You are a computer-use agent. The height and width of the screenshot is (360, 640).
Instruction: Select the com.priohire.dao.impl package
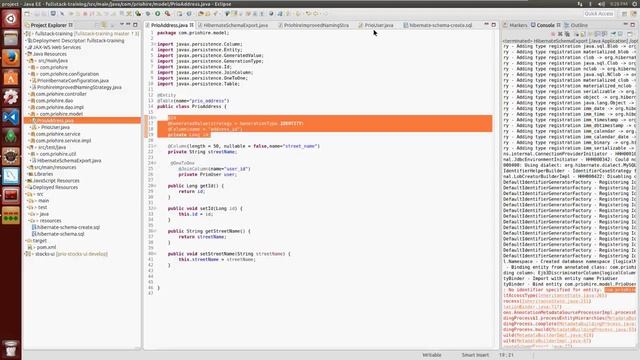[59, 107]
